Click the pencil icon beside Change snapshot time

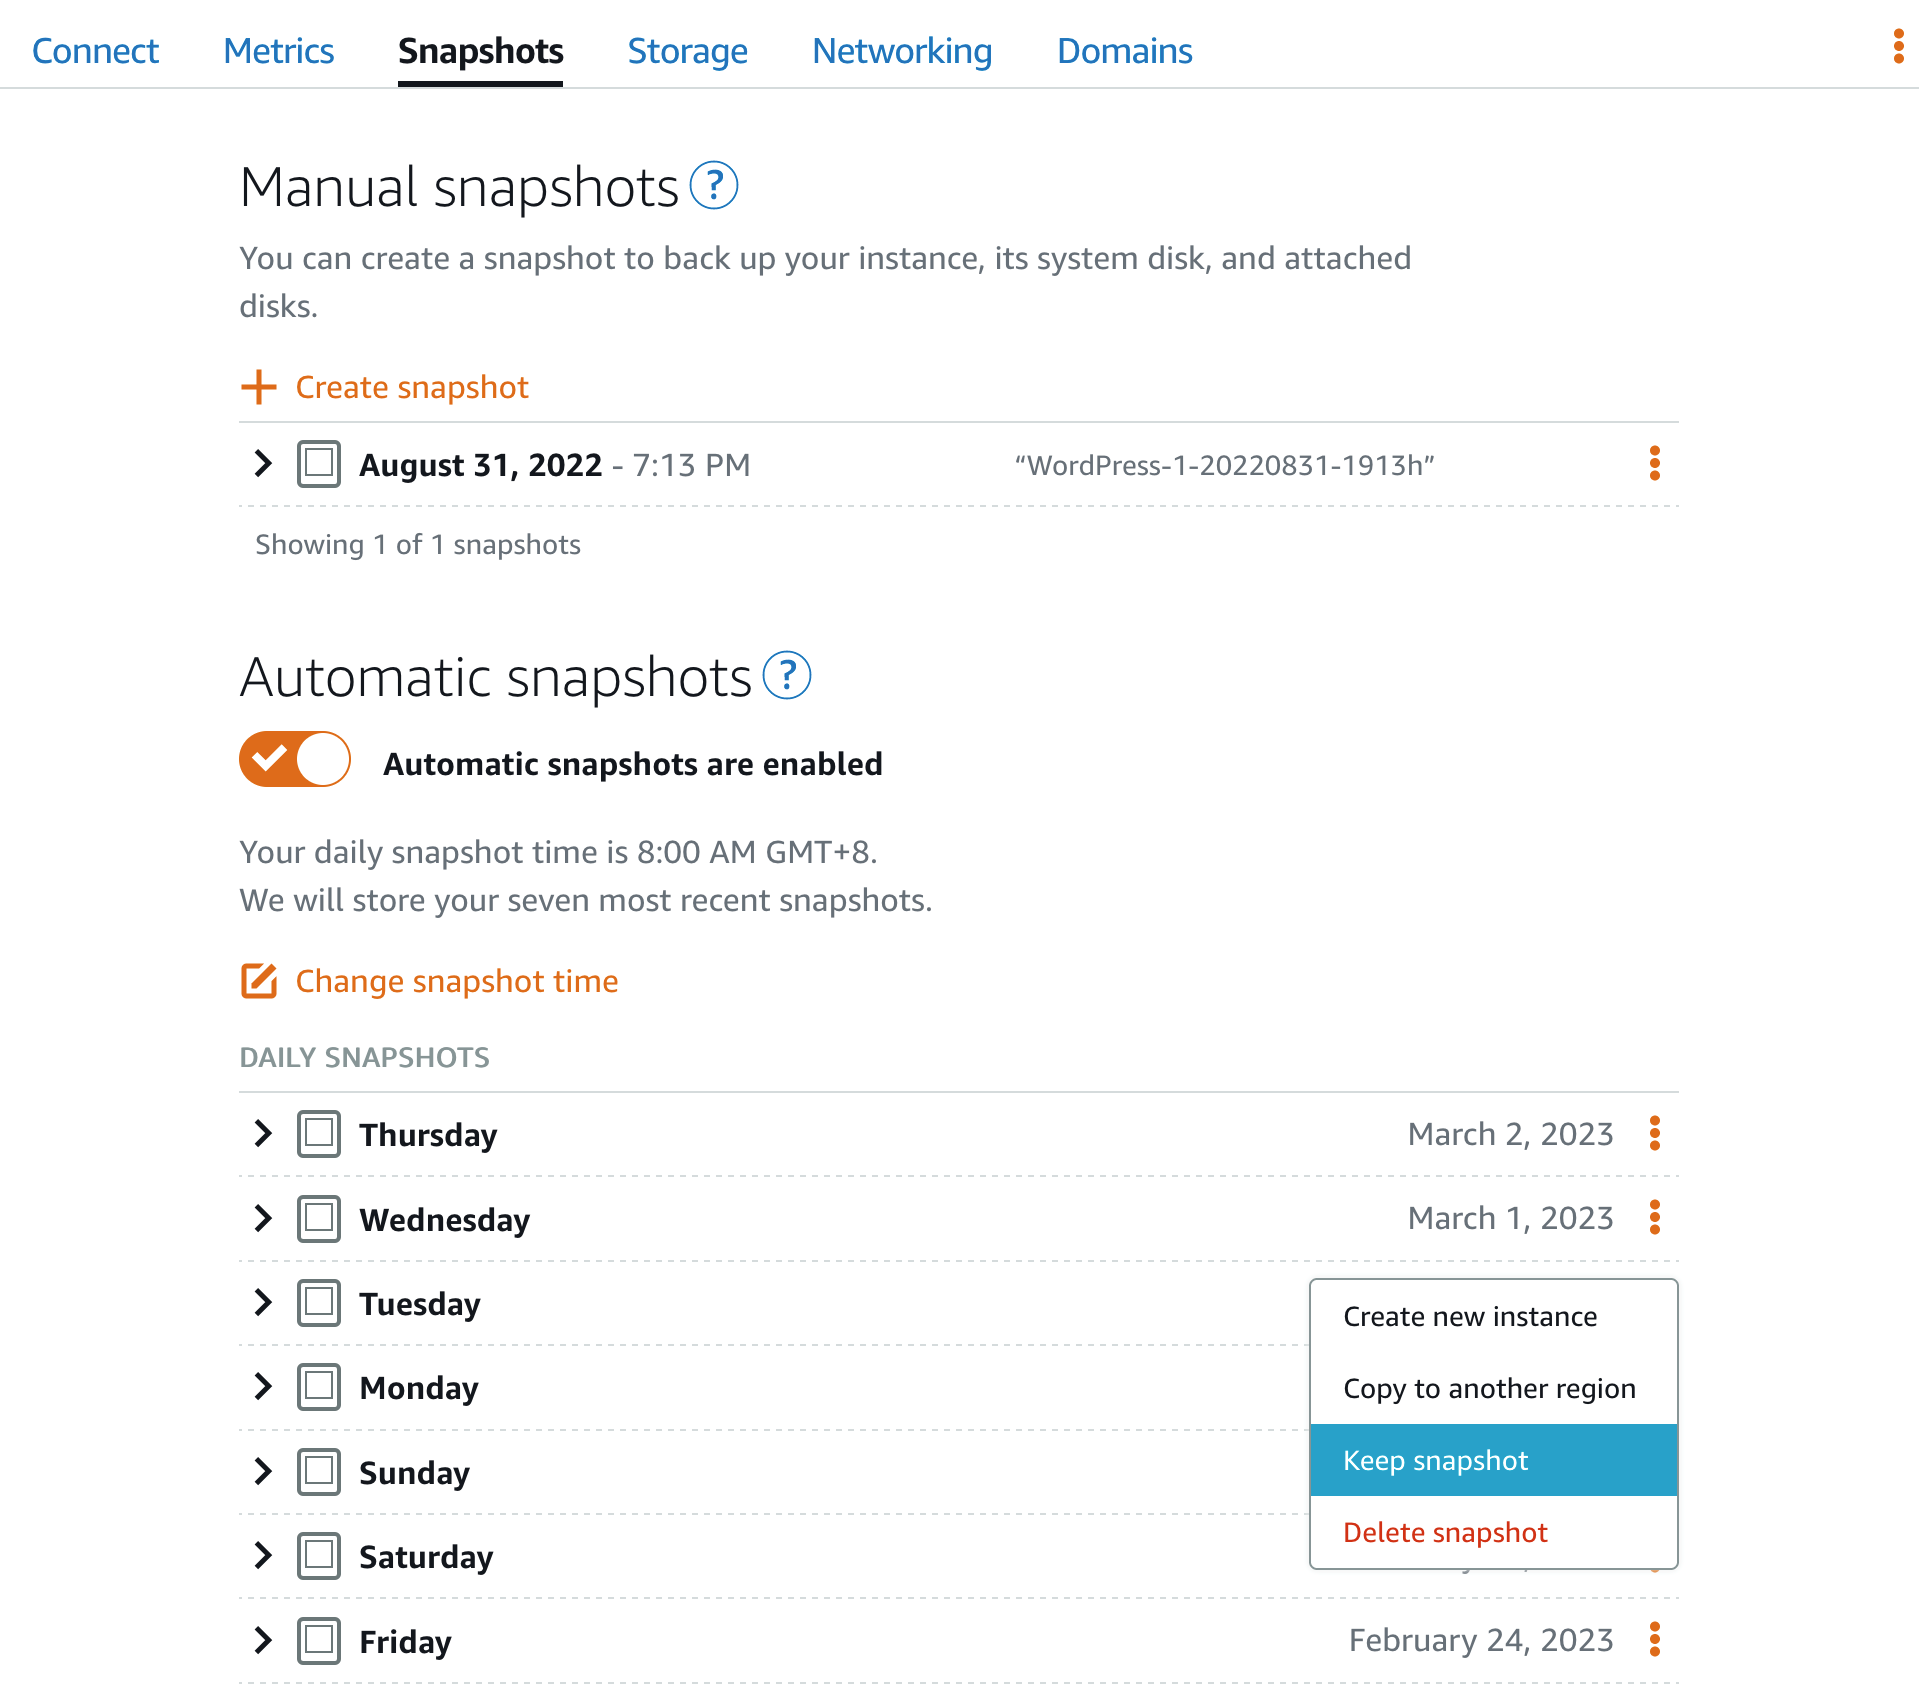point(258,981)
